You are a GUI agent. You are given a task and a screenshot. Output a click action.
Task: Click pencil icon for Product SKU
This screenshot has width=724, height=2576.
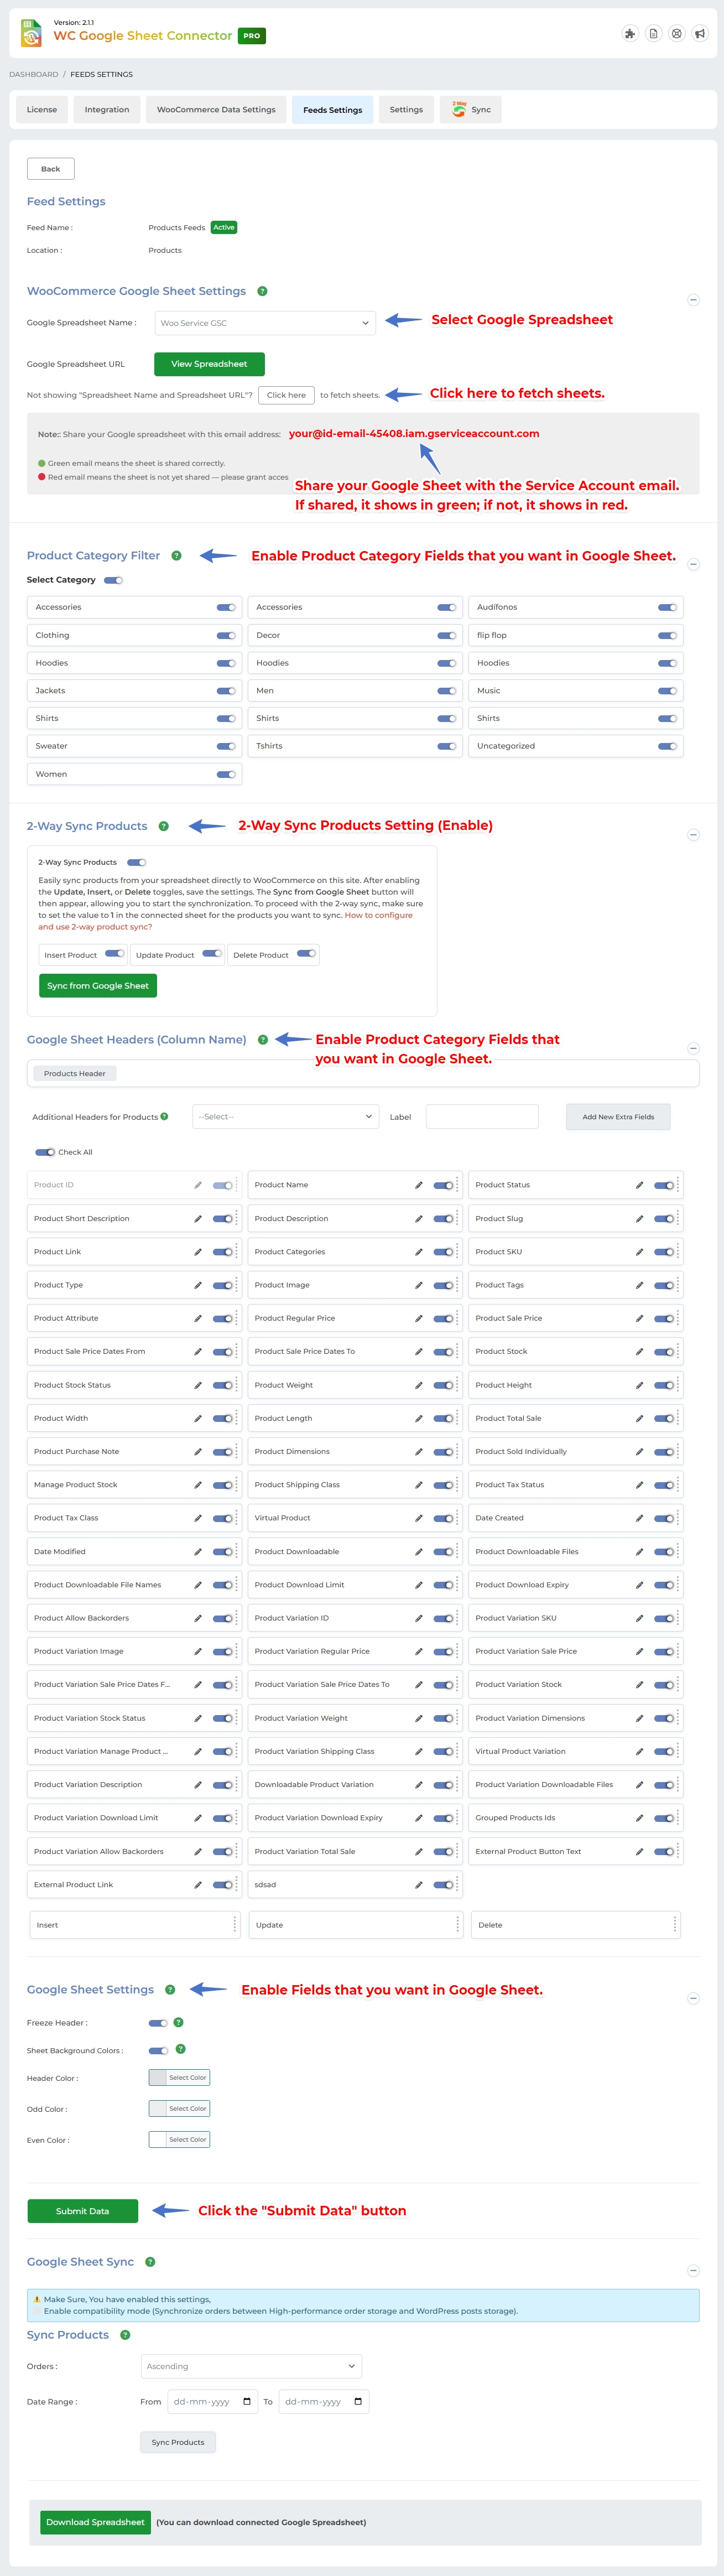(639, 1252)
